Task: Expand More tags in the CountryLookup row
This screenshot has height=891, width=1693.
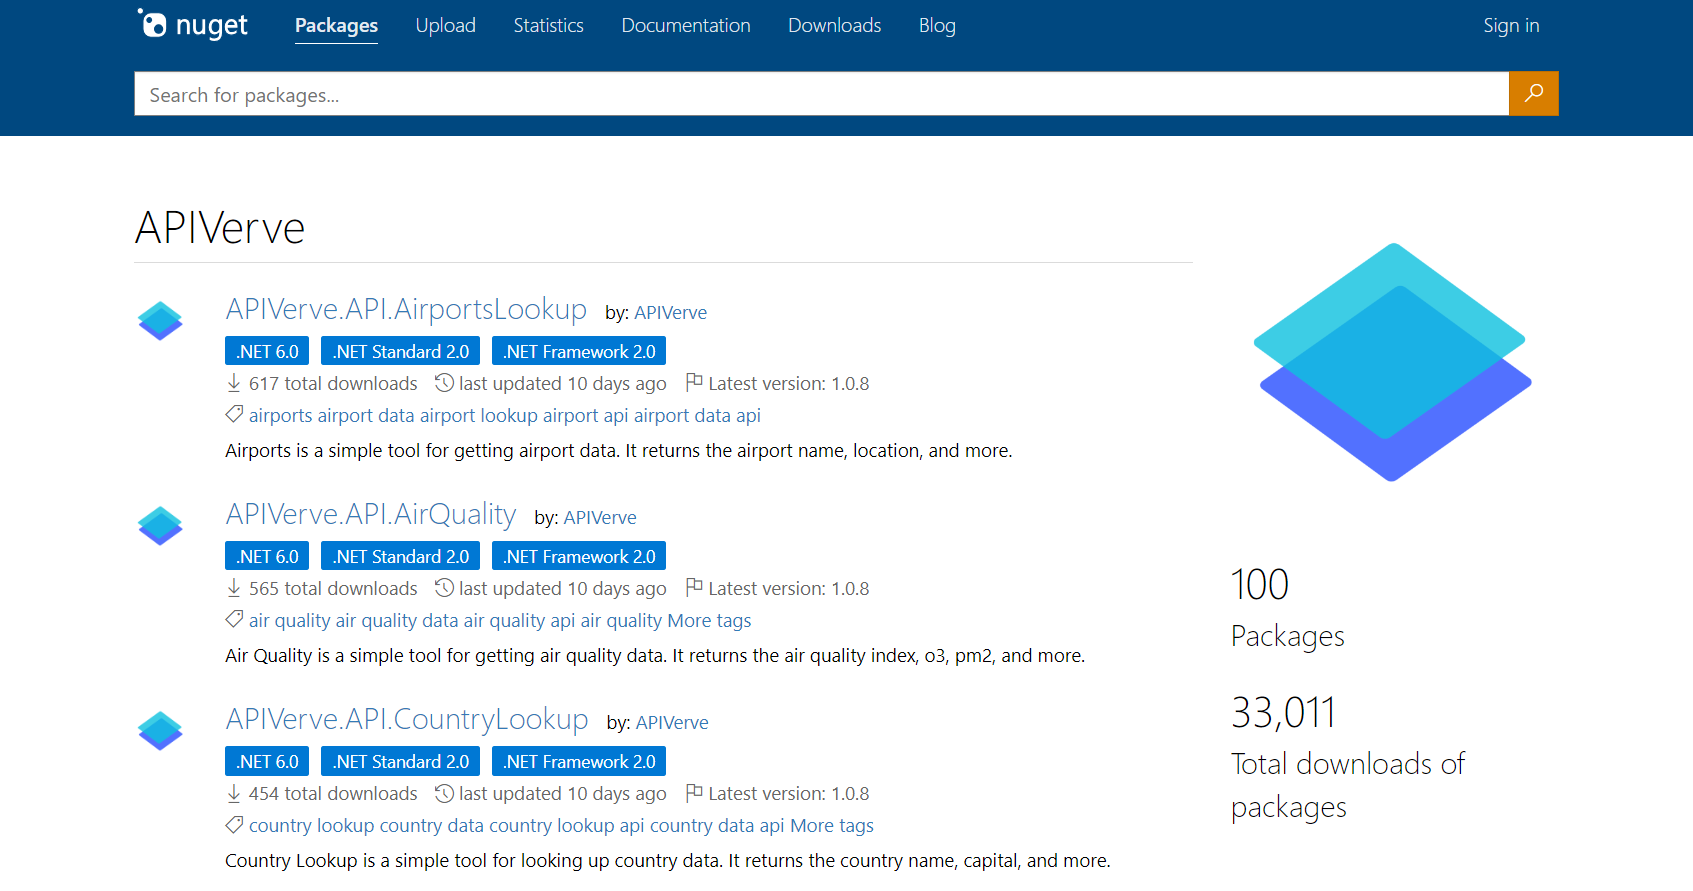Action: (832, 825)
